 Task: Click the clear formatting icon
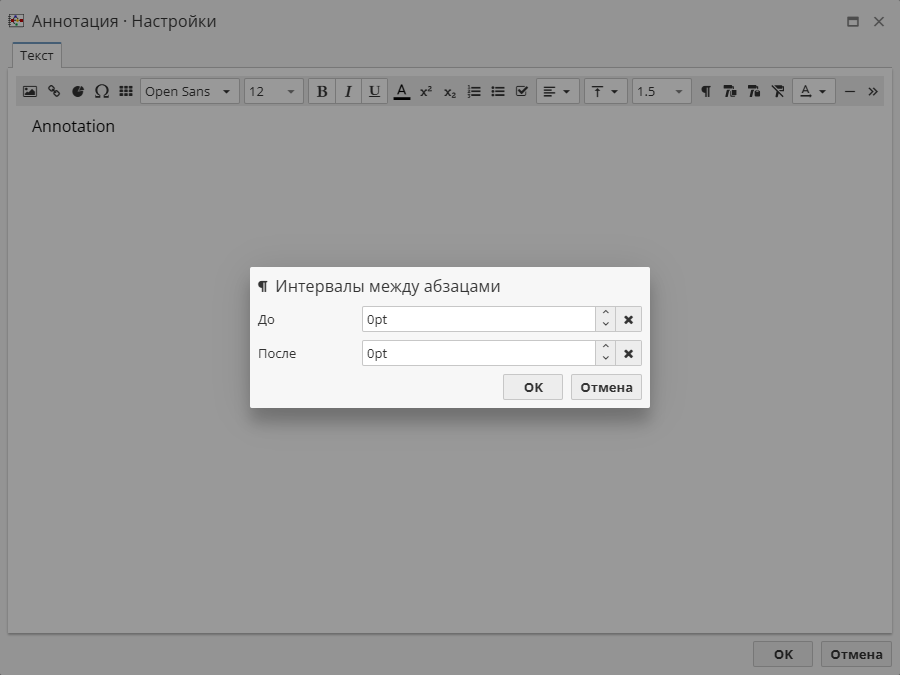(x=778, y=91)
